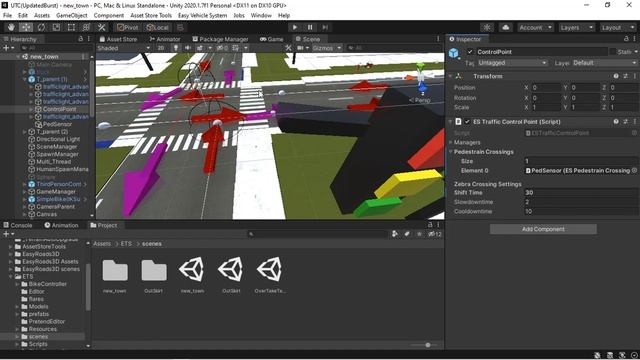Toggle hidden objects visibility count icon
Screen dimensions: 640x360
click(222, 48)
